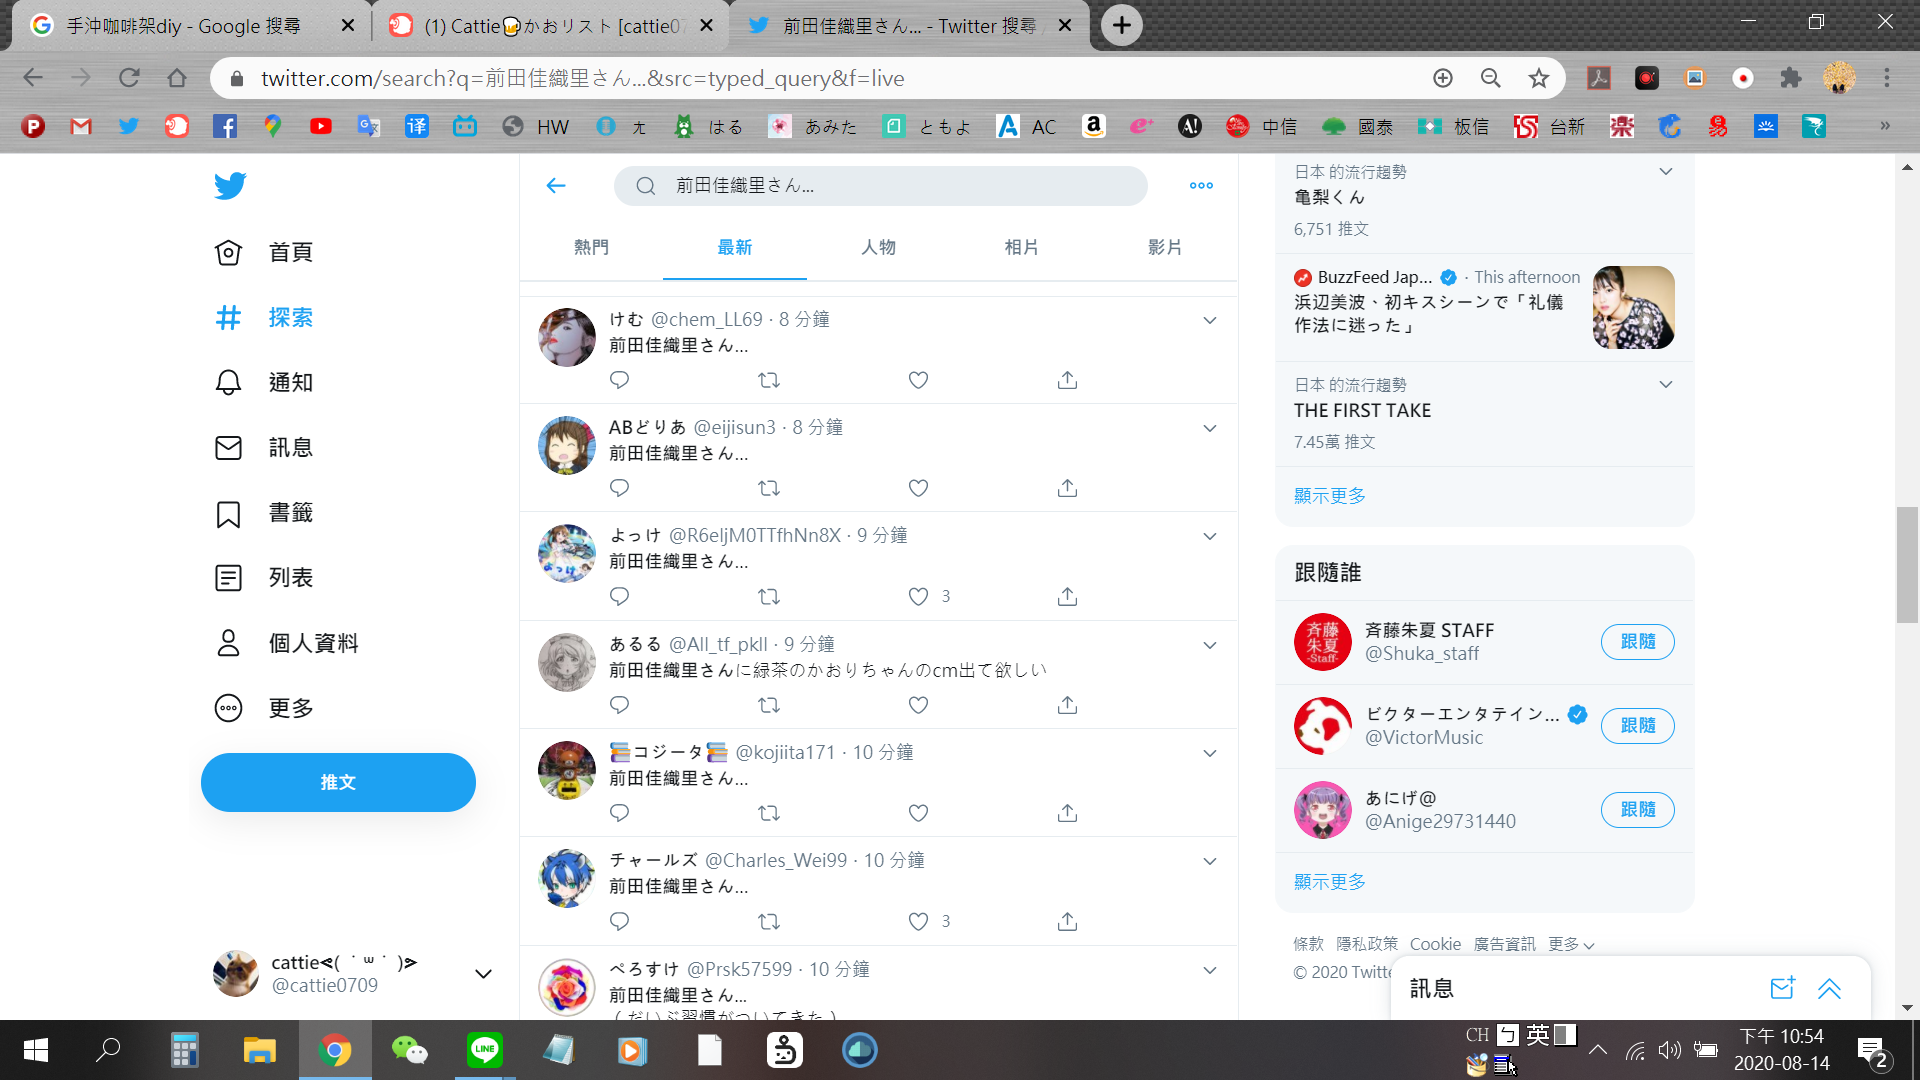Open Home (首頁) in the sidebar
Screen dimensions: 1920x1080
pos(264,252)
